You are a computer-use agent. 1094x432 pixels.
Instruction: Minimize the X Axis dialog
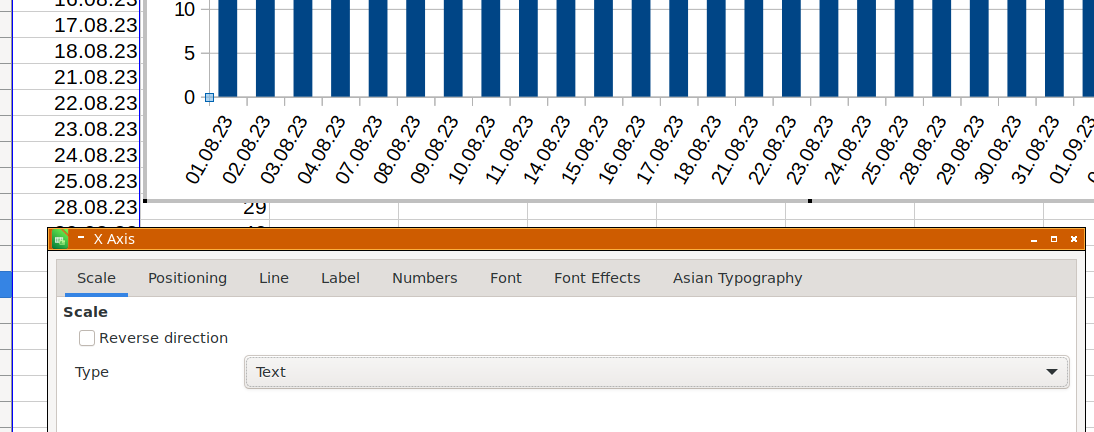pos(1034,239)
